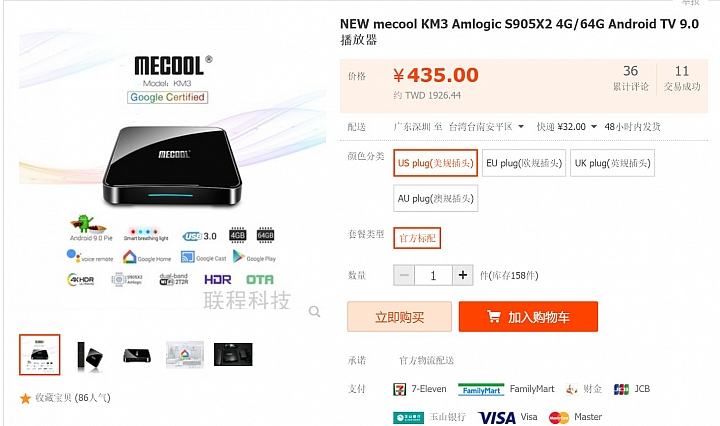Open the delivery destination dropdown
Image resolution: width=720 pixels, height=426 pixels.
[521, 127]
